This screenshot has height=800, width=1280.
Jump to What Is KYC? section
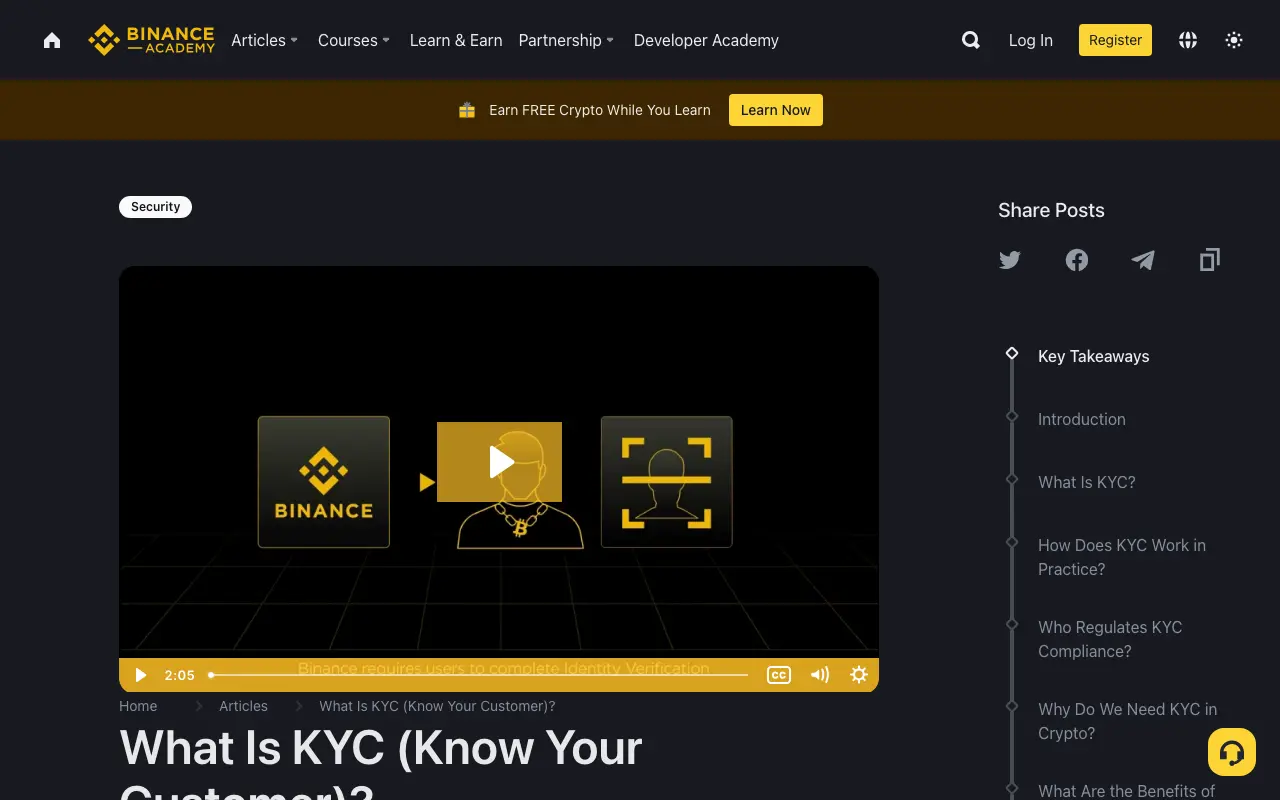click(1087, 482)
